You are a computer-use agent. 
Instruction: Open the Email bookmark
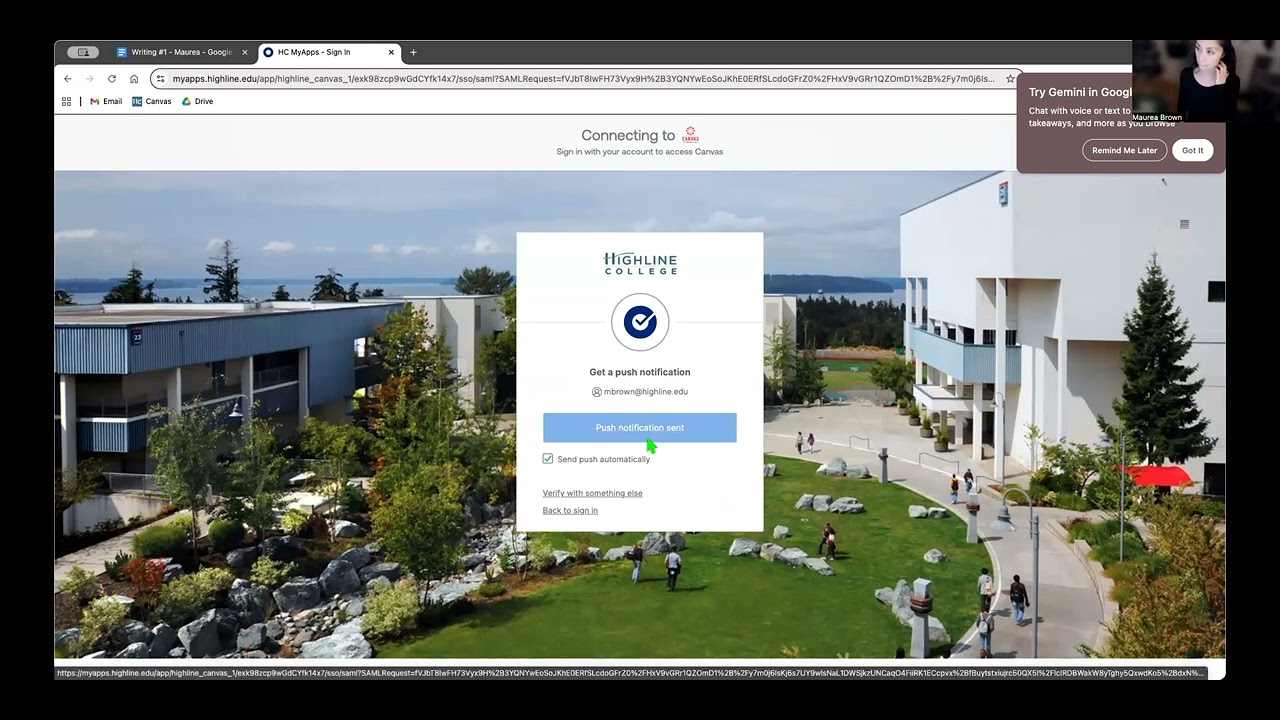click(106, 101)
